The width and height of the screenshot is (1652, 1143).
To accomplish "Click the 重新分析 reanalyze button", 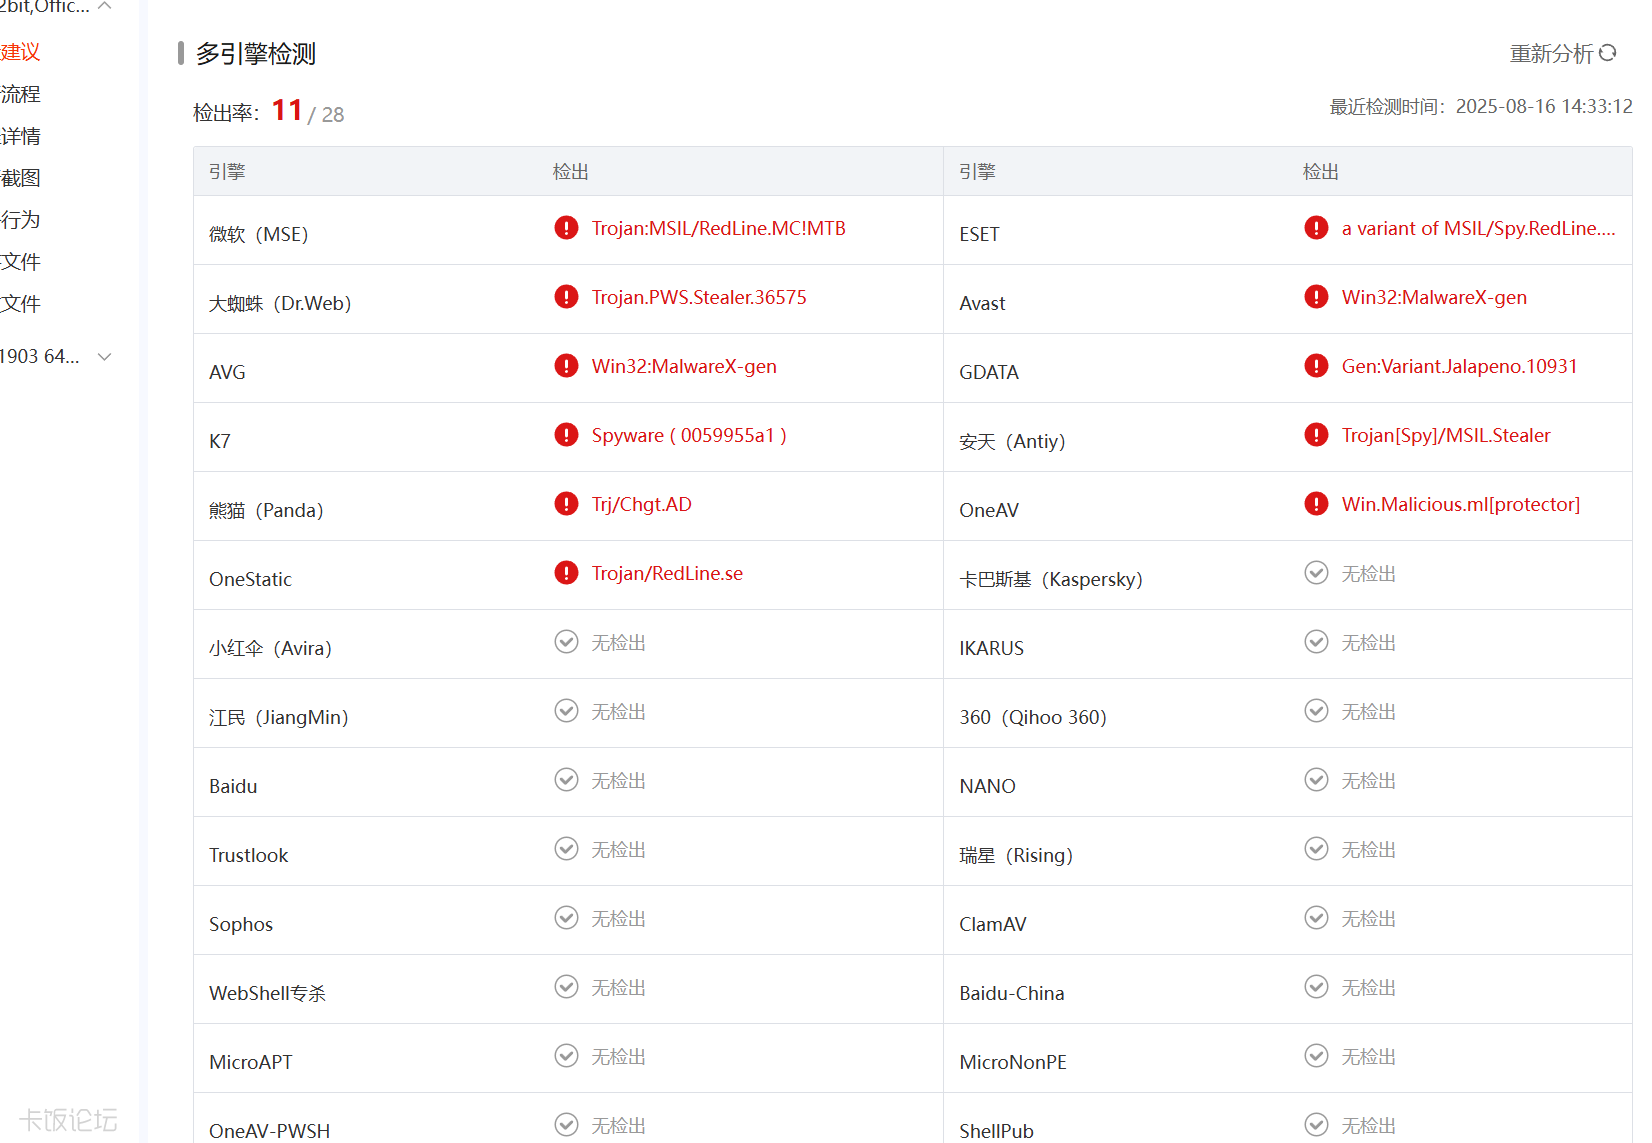I will 1551,54.
